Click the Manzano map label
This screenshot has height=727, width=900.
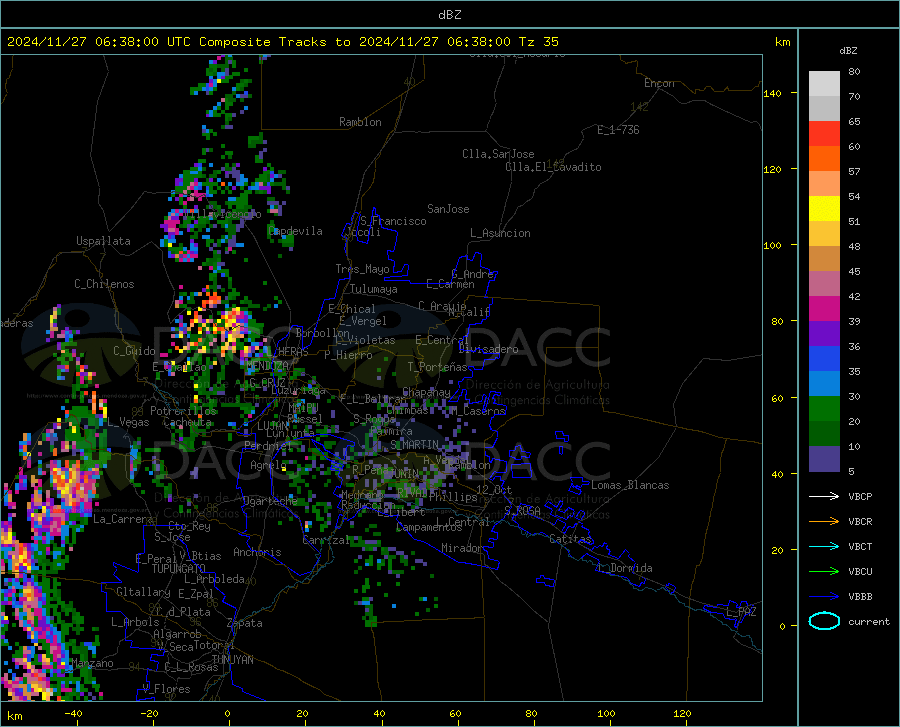click(x=92, y=663)
